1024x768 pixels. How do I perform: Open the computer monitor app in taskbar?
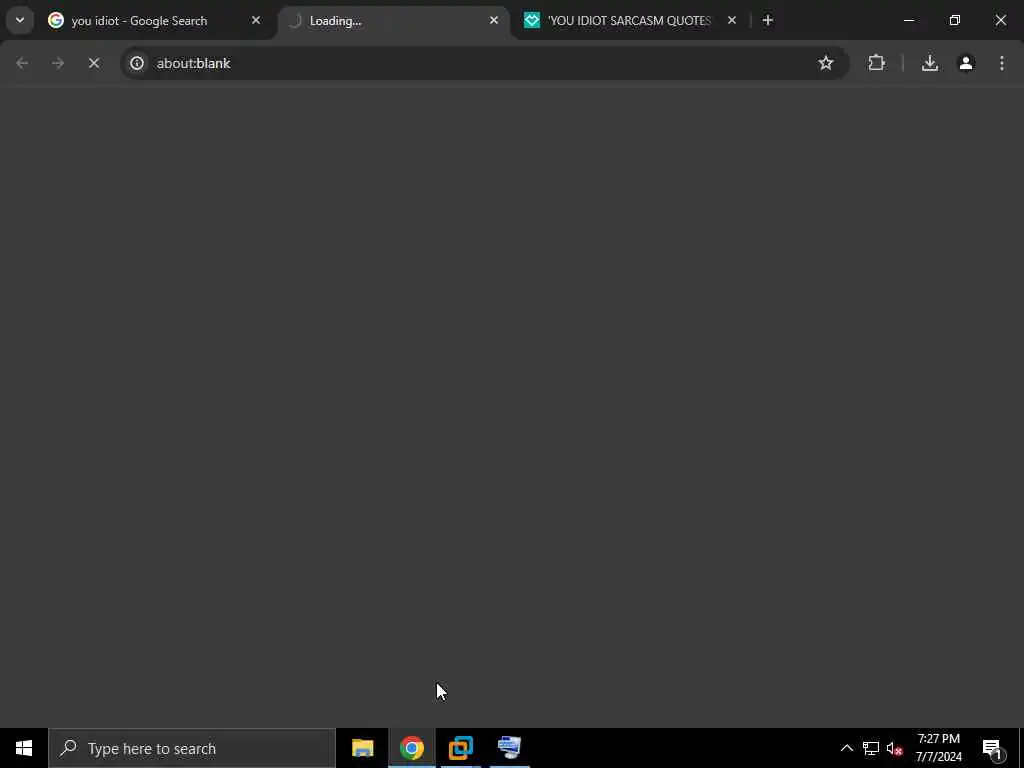click(509, 748)
